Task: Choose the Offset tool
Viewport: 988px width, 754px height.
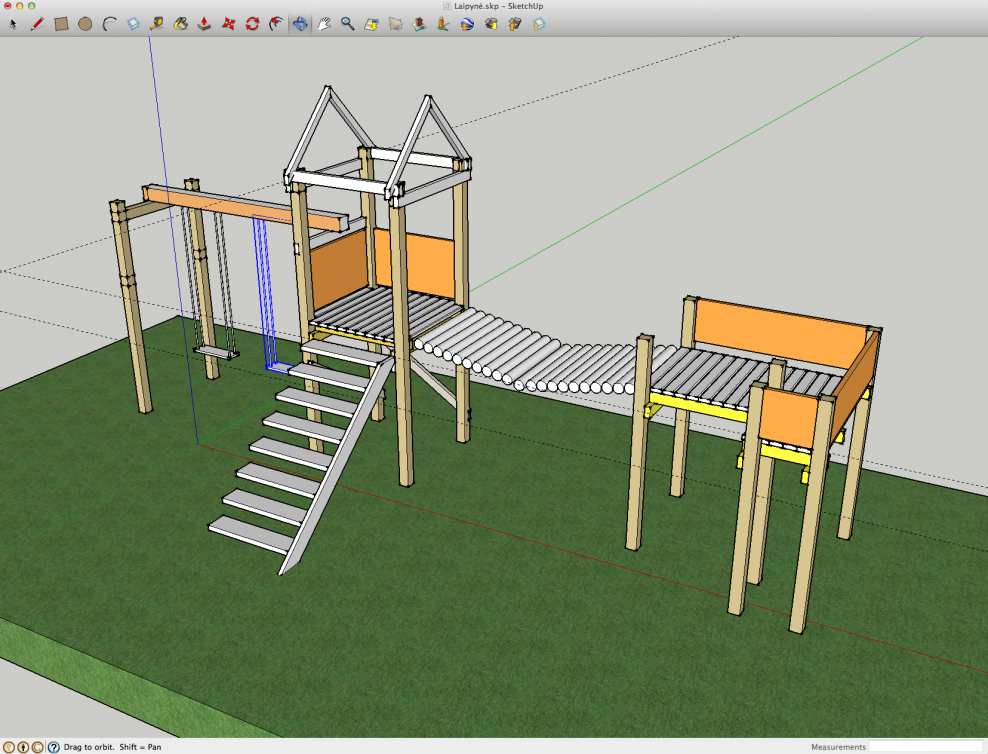Action: (x=277, y=24)
